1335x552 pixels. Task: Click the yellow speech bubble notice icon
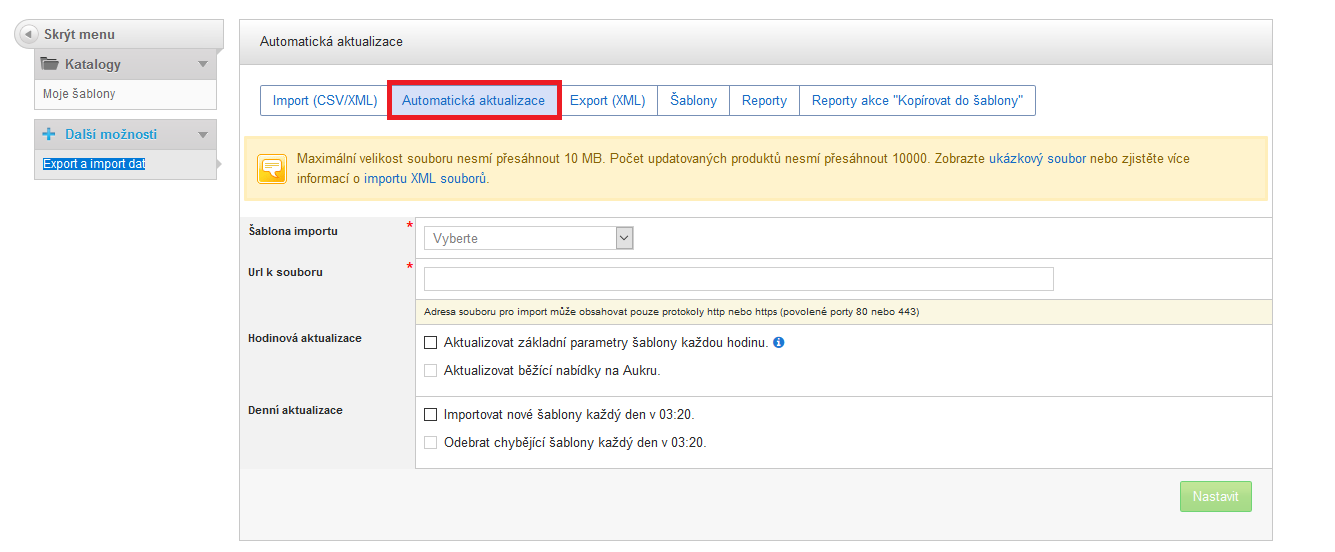click(271, 168)
